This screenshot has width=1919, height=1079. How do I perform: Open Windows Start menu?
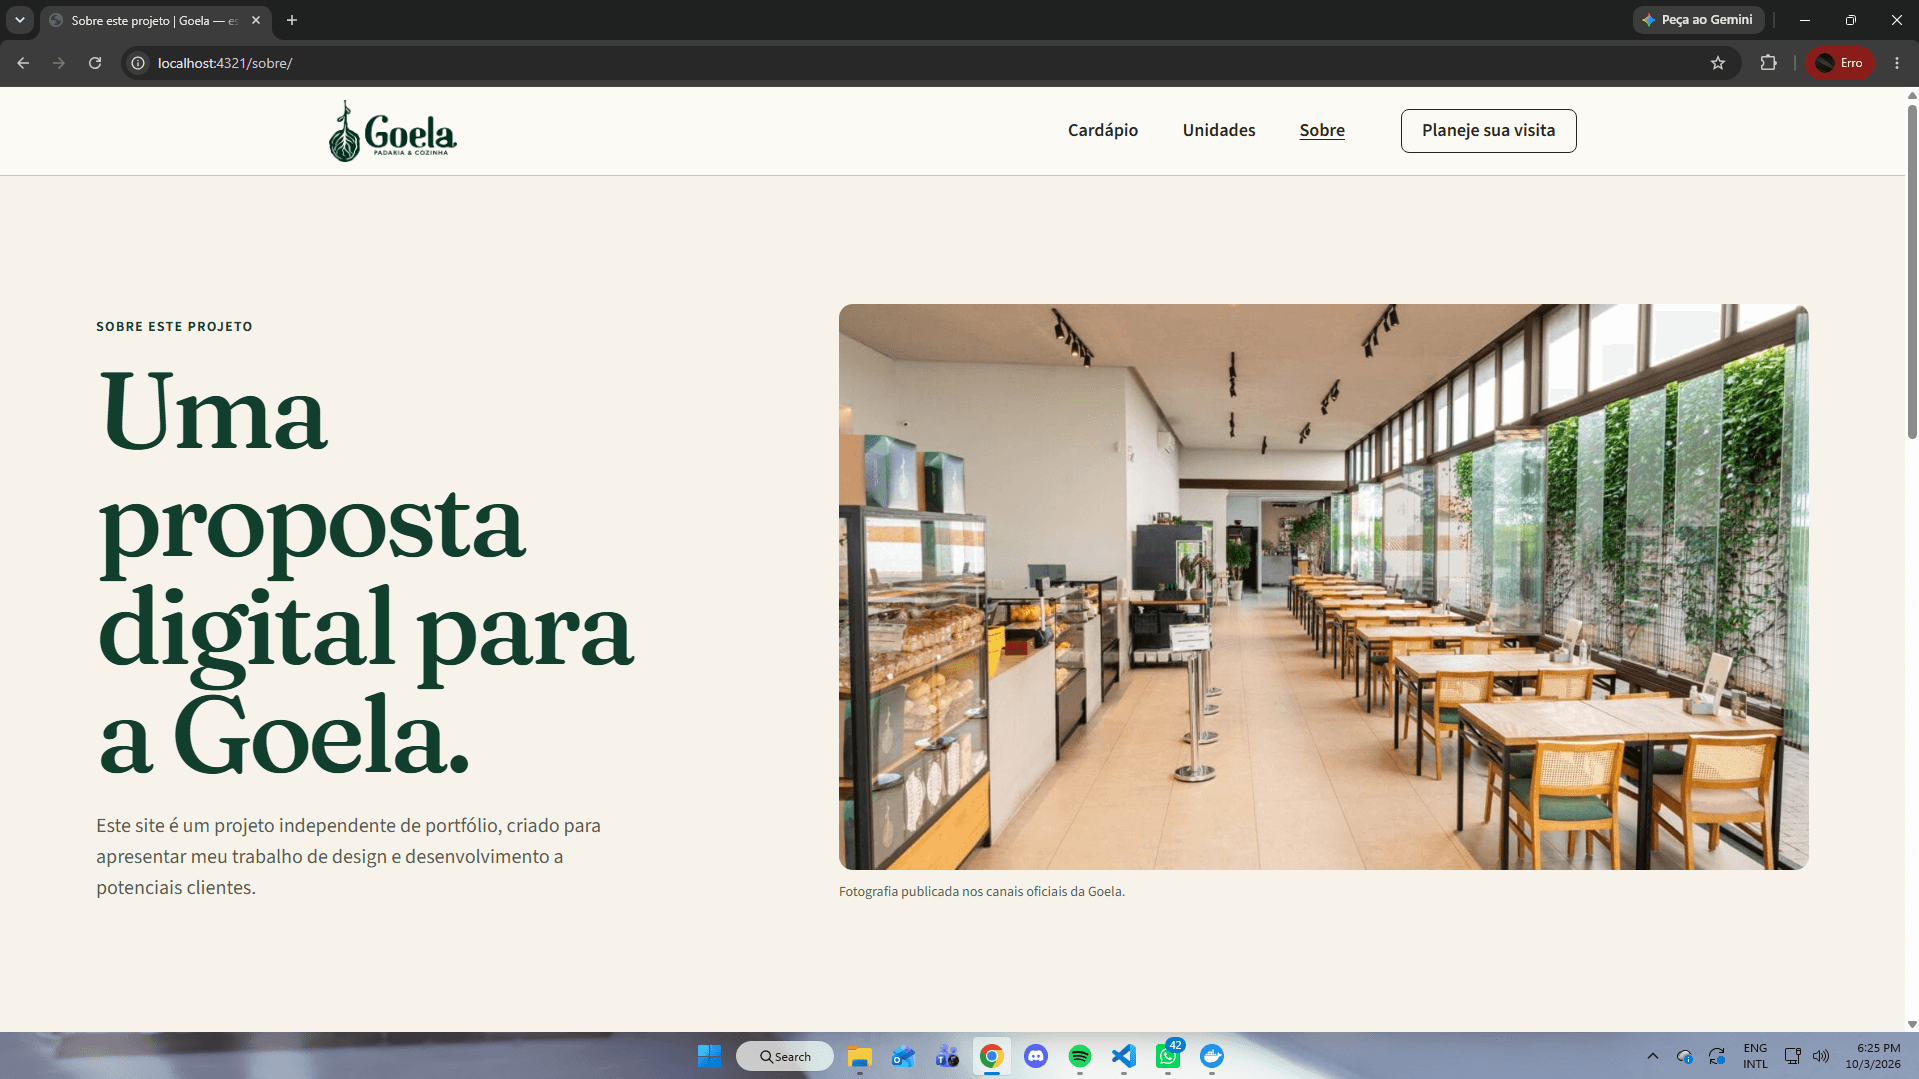pos(709,1056)
